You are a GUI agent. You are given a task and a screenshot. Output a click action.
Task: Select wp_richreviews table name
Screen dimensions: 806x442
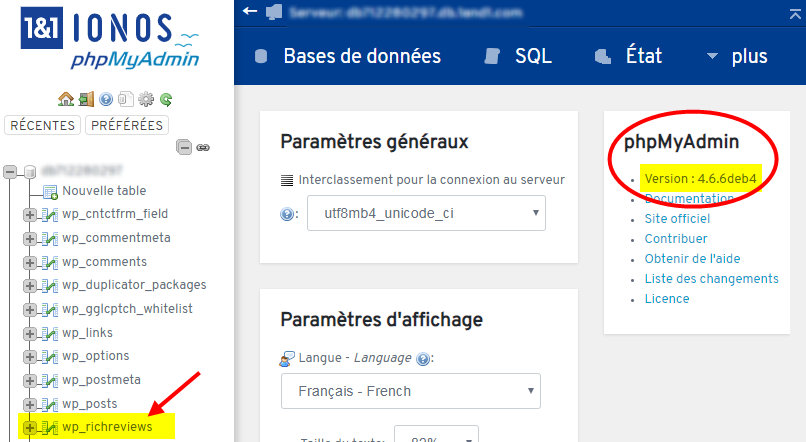(x=107, y=427)
